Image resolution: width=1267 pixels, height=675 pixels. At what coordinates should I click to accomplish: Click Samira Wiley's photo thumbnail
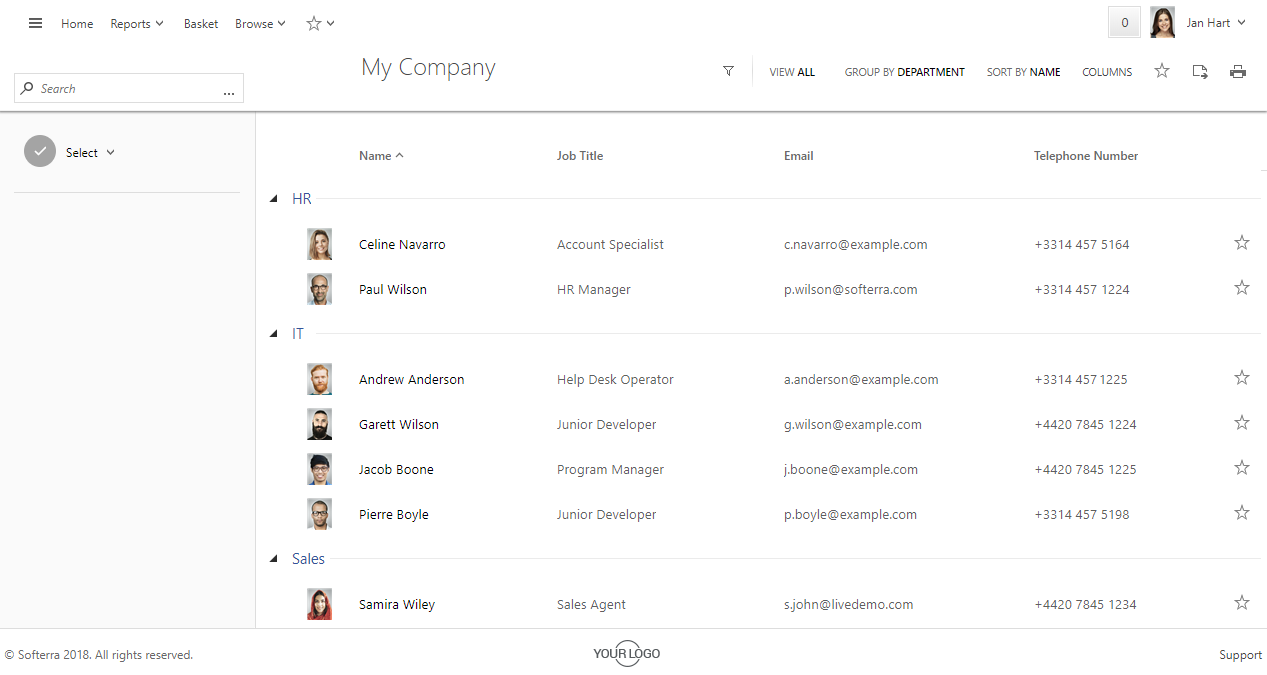(319, 604)
